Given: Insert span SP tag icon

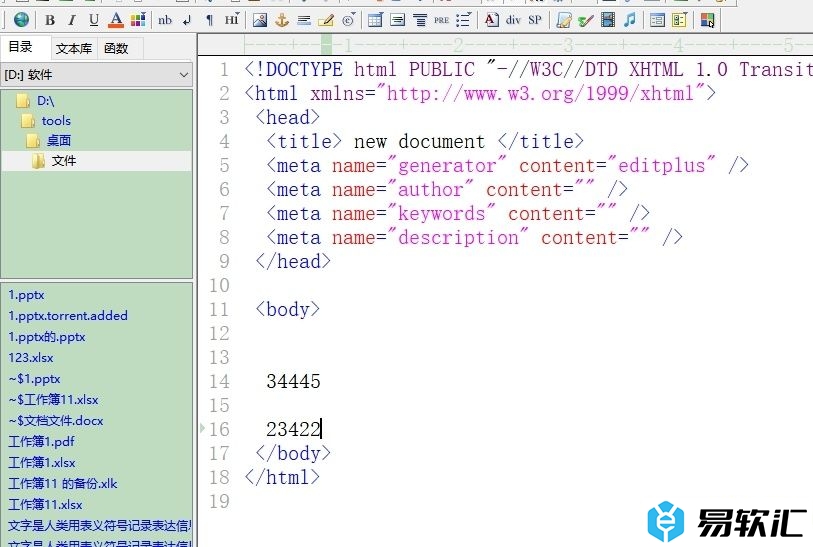Looking at the screenshot, I should click(x=535, y=20).
